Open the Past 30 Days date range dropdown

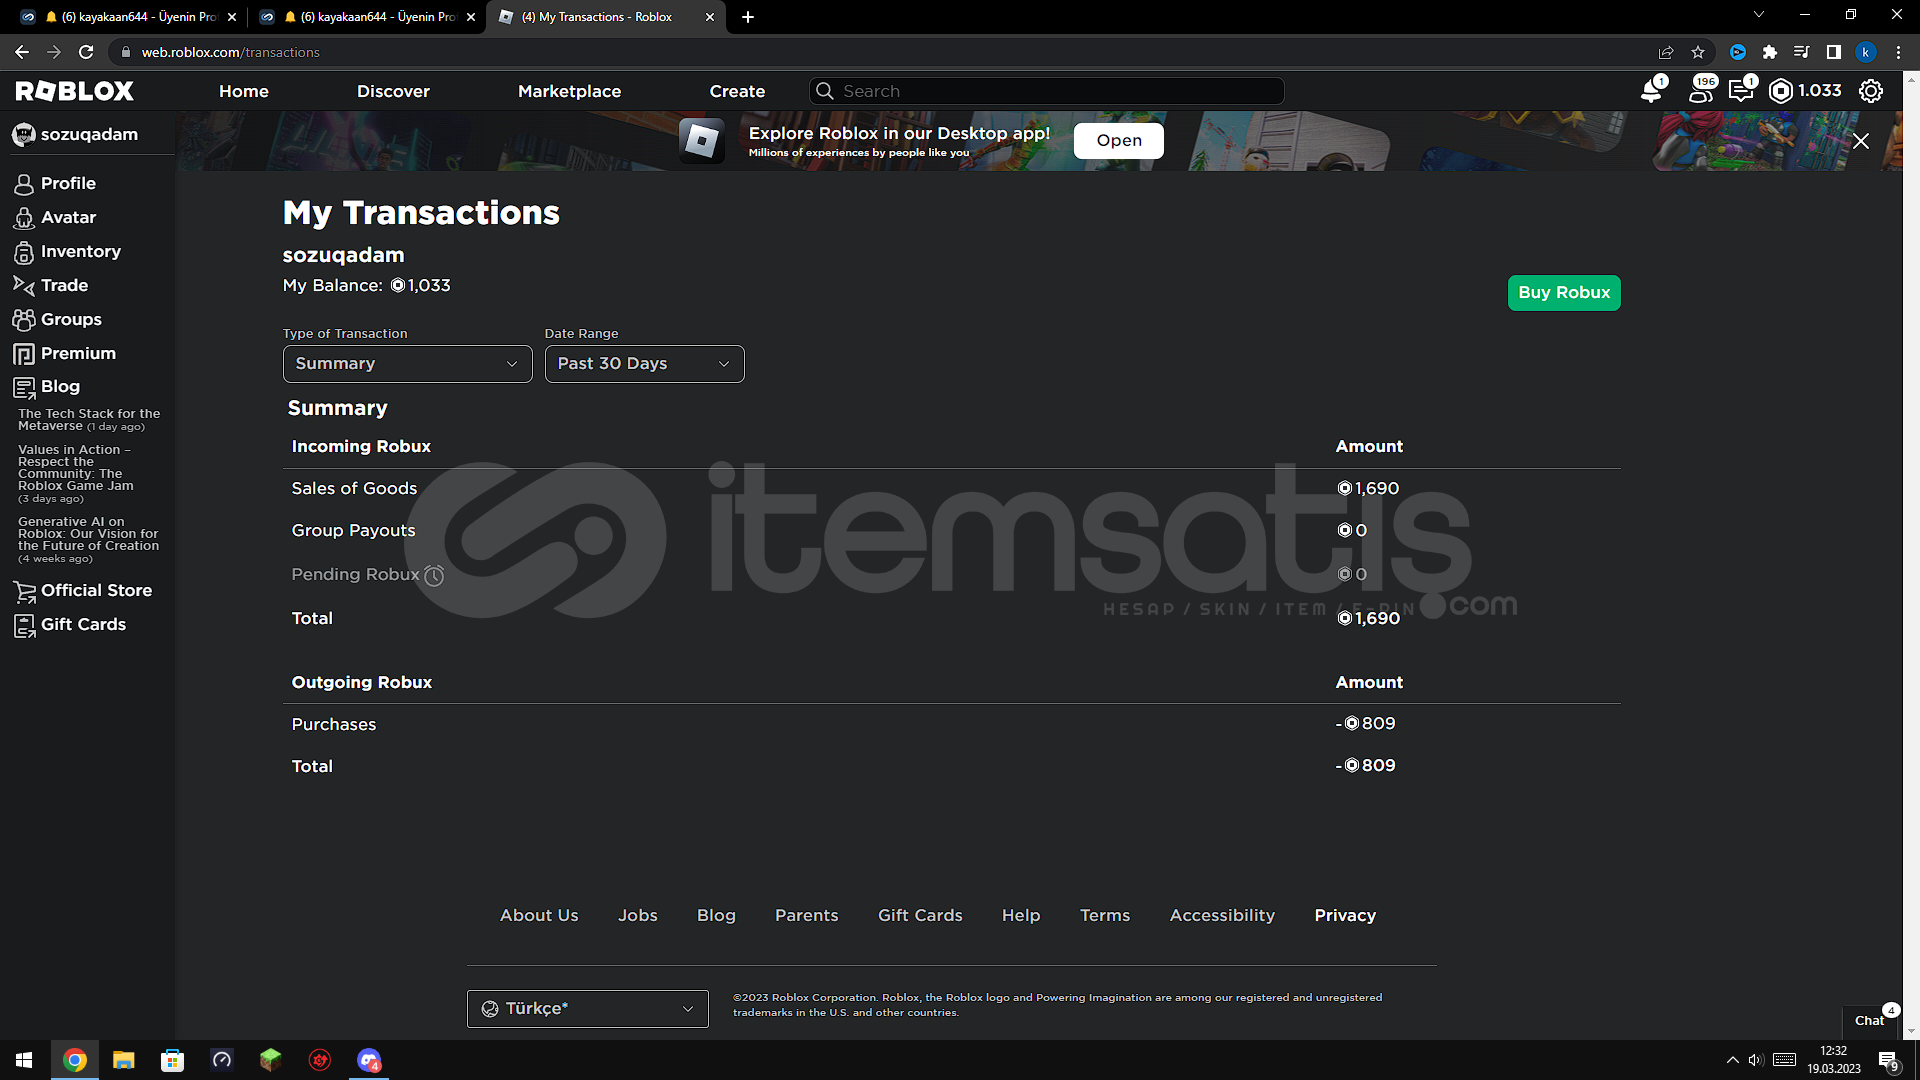tap(644, 364)
